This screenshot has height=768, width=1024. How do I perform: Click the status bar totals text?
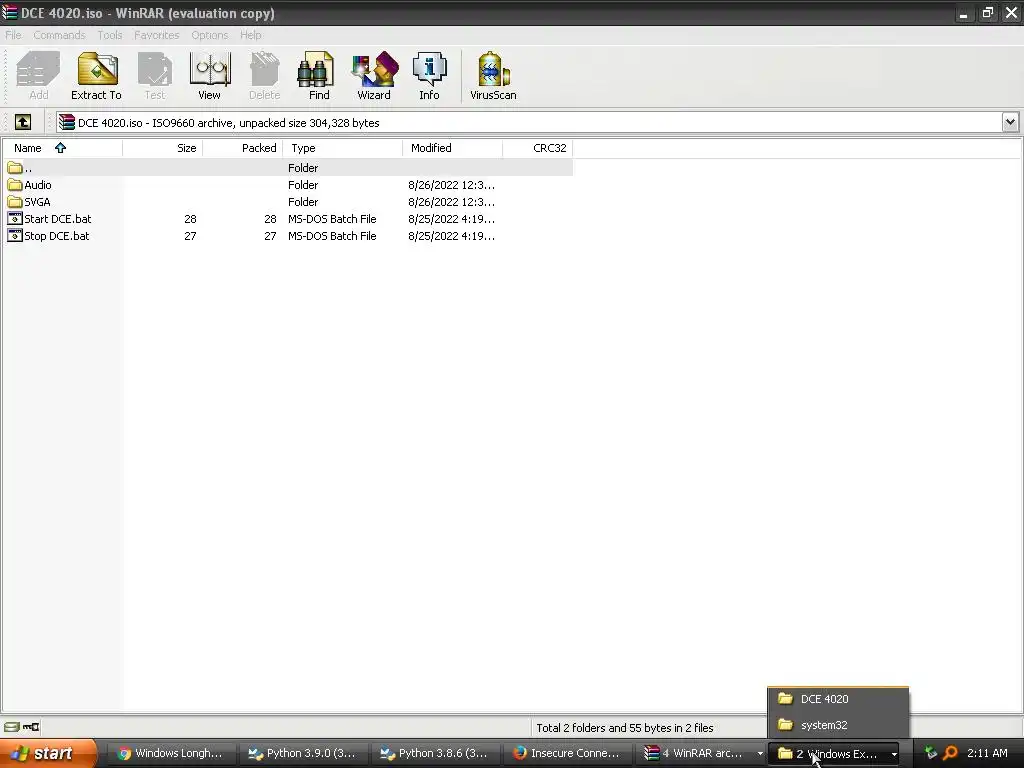[x=625, y=728]
